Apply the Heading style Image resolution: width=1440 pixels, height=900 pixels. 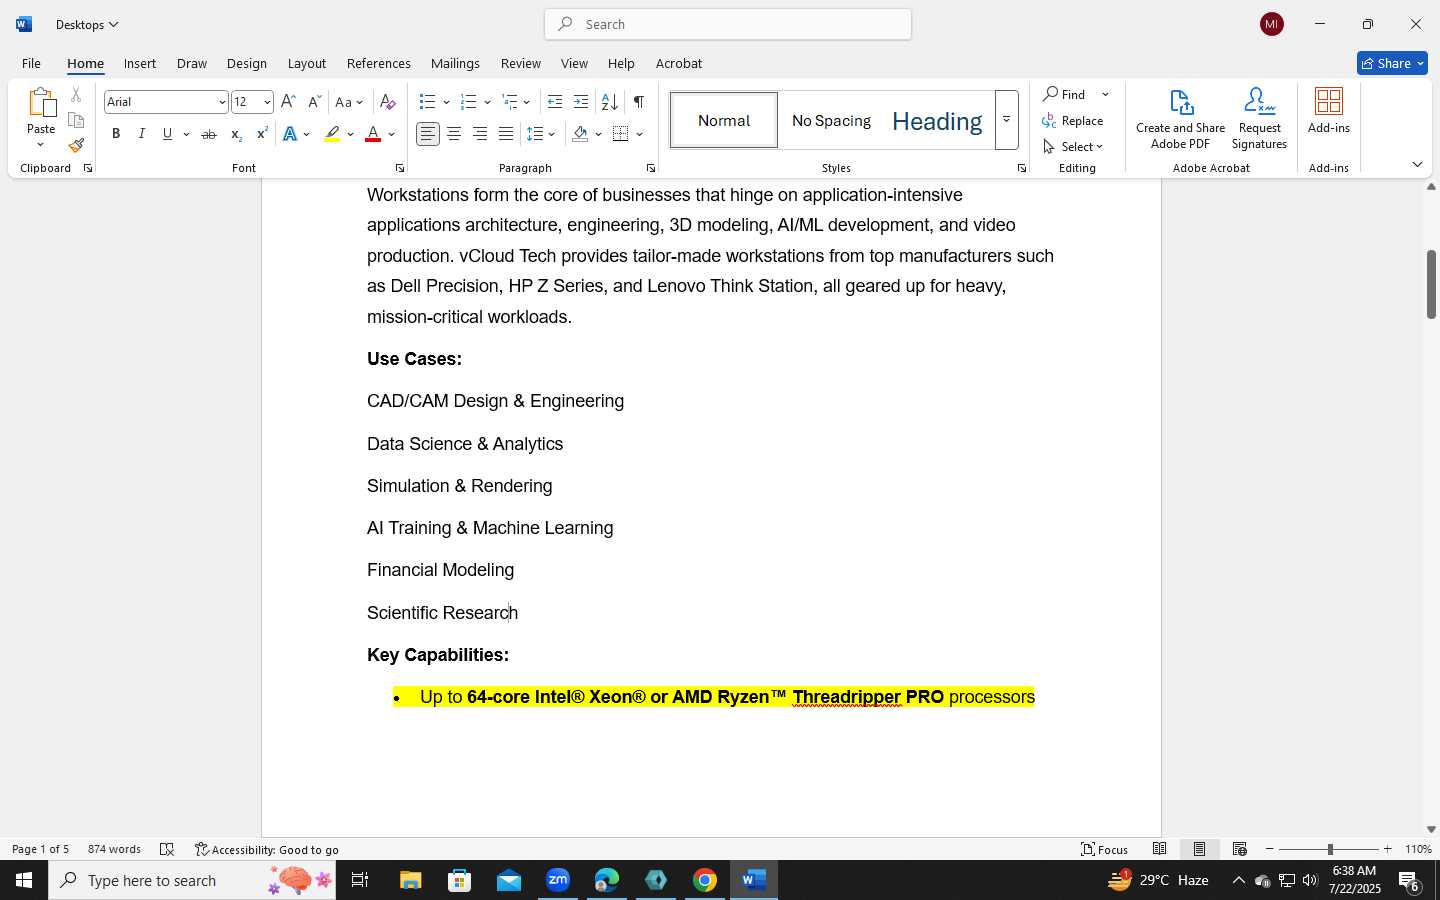(x=937, y=120)
